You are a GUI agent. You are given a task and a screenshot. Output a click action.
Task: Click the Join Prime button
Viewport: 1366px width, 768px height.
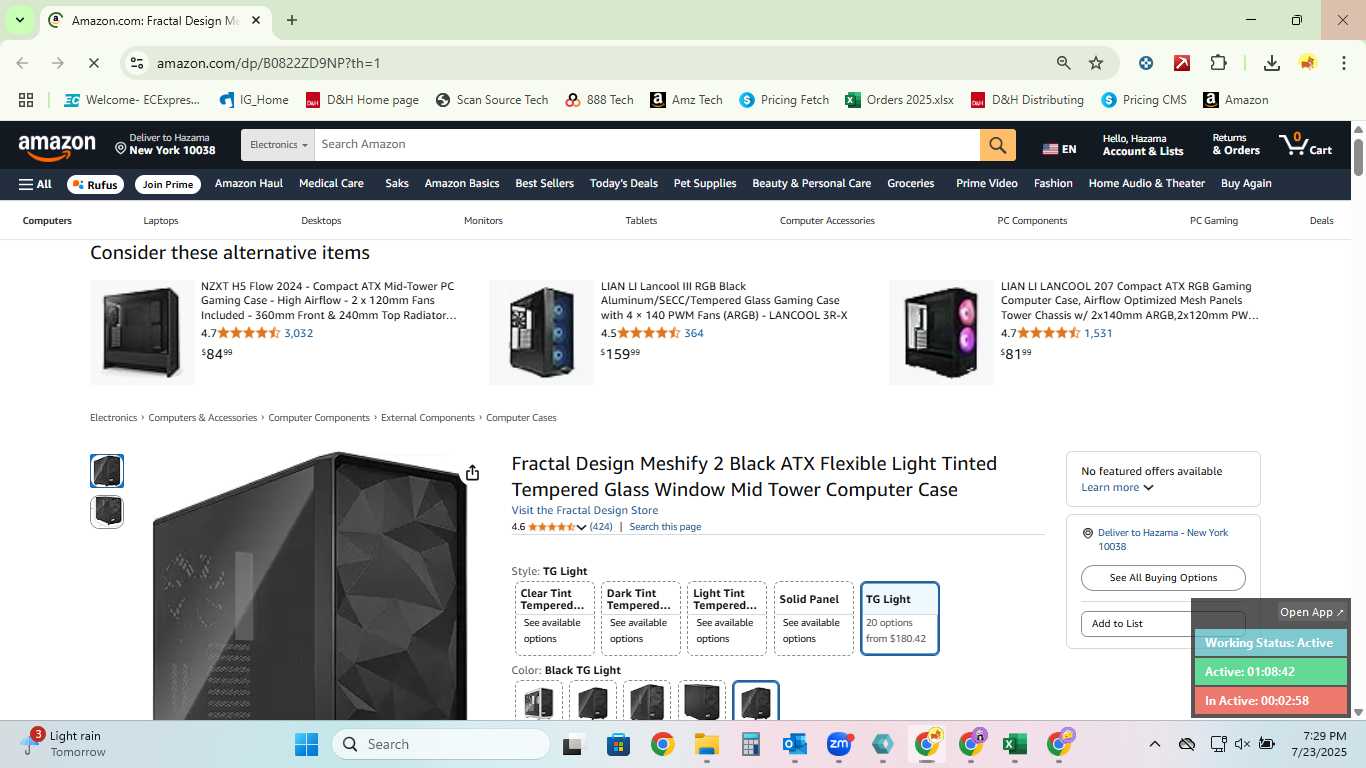coord(167,184)
